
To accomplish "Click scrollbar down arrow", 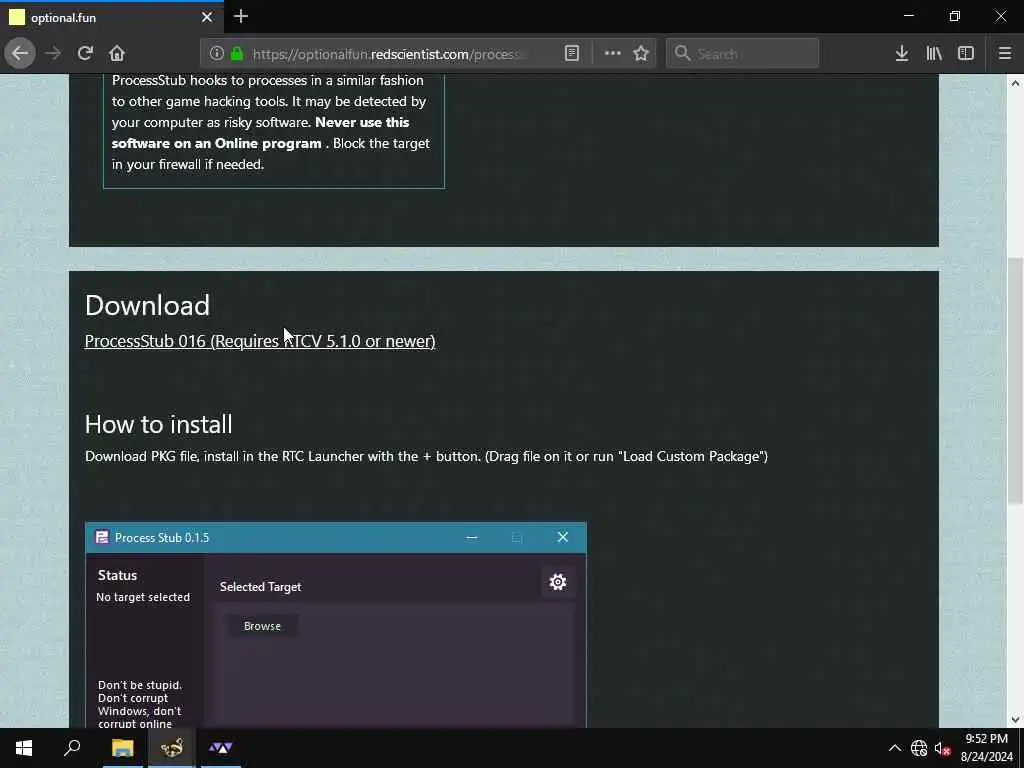I will [1015, 720].
